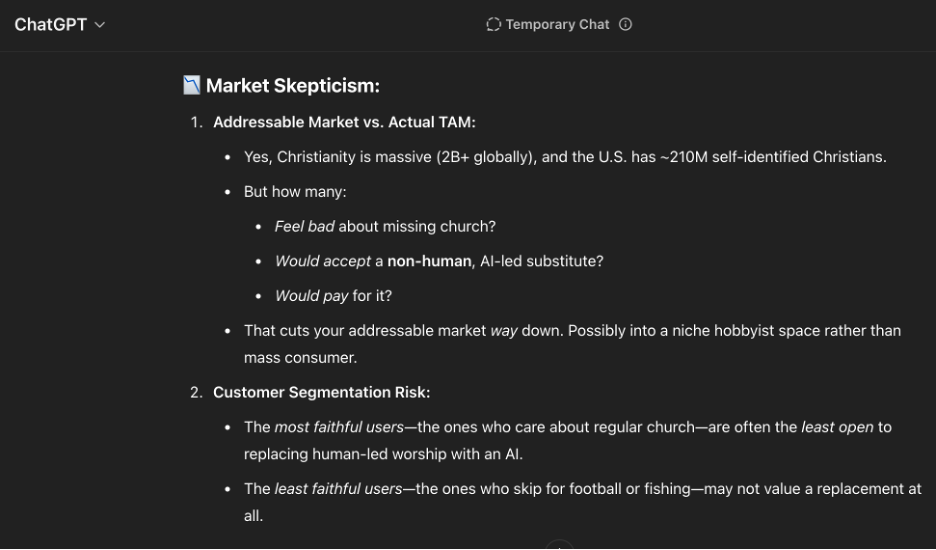Click the scroll-to-bottom arrow button
Image resolution: width=936 pixels, height=550 pixels.
point(559,545)
